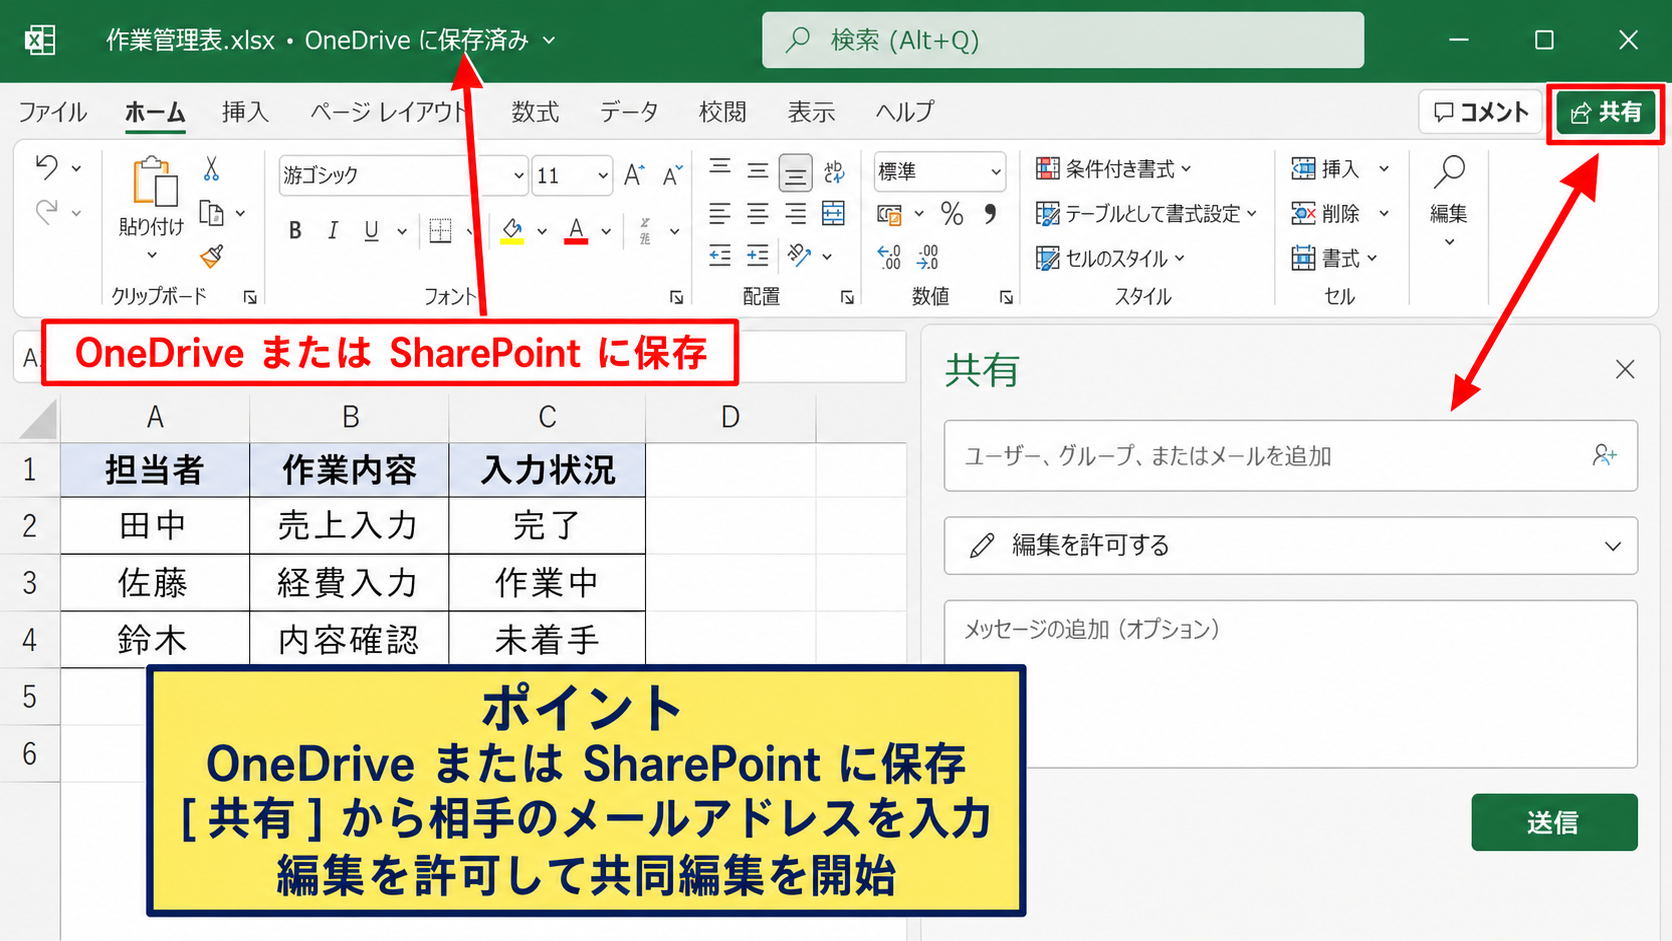The height and width of the screenshot is (941, 1672).
Task: Click the 共有 share button
Action: [x=1605, y=113]
